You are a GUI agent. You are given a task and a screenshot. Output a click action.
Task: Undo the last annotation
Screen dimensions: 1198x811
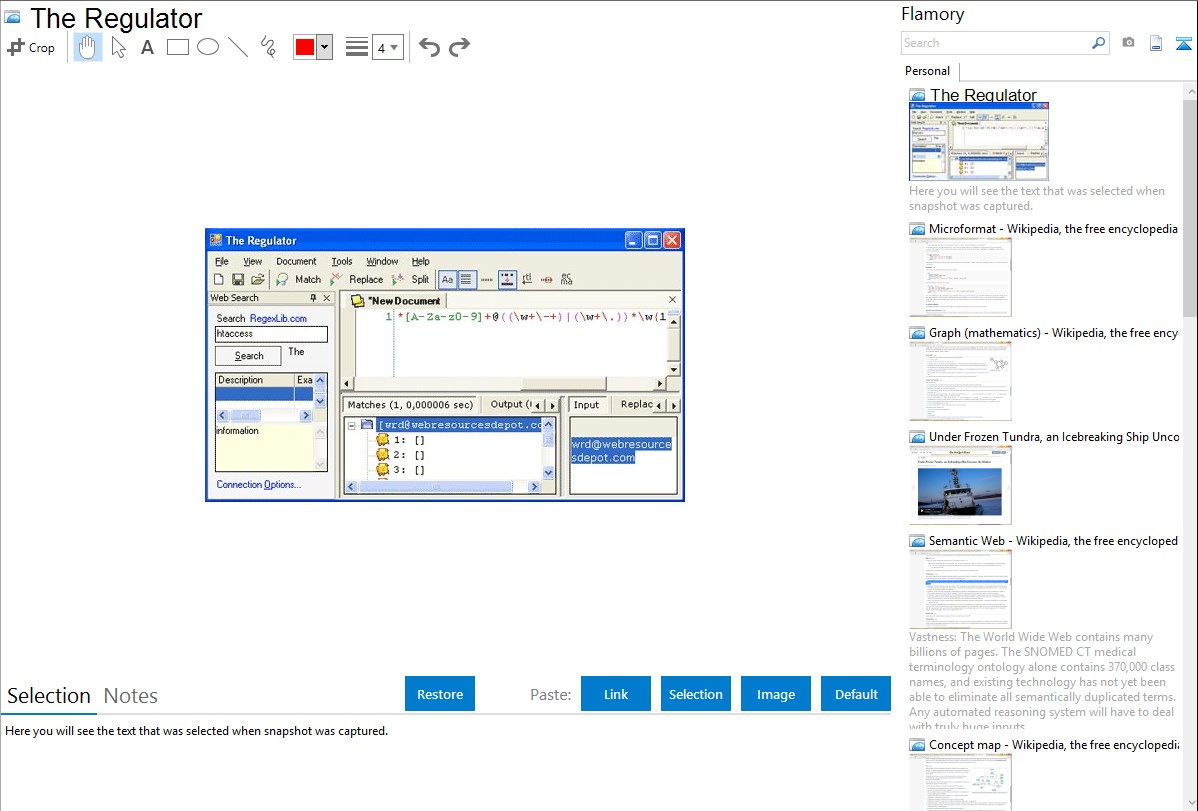tap(429, 47)
